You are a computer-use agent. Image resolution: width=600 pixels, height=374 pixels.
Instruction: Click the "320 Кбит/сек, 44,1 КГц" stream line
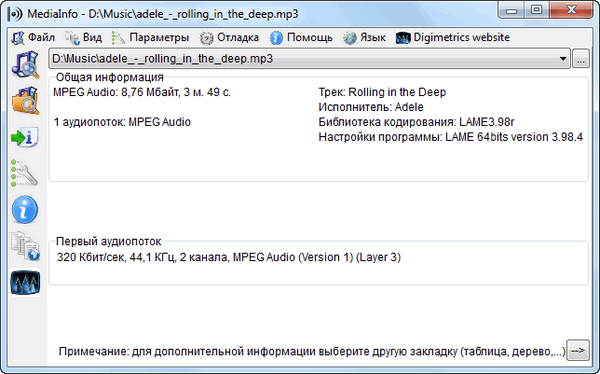point(229,257)
